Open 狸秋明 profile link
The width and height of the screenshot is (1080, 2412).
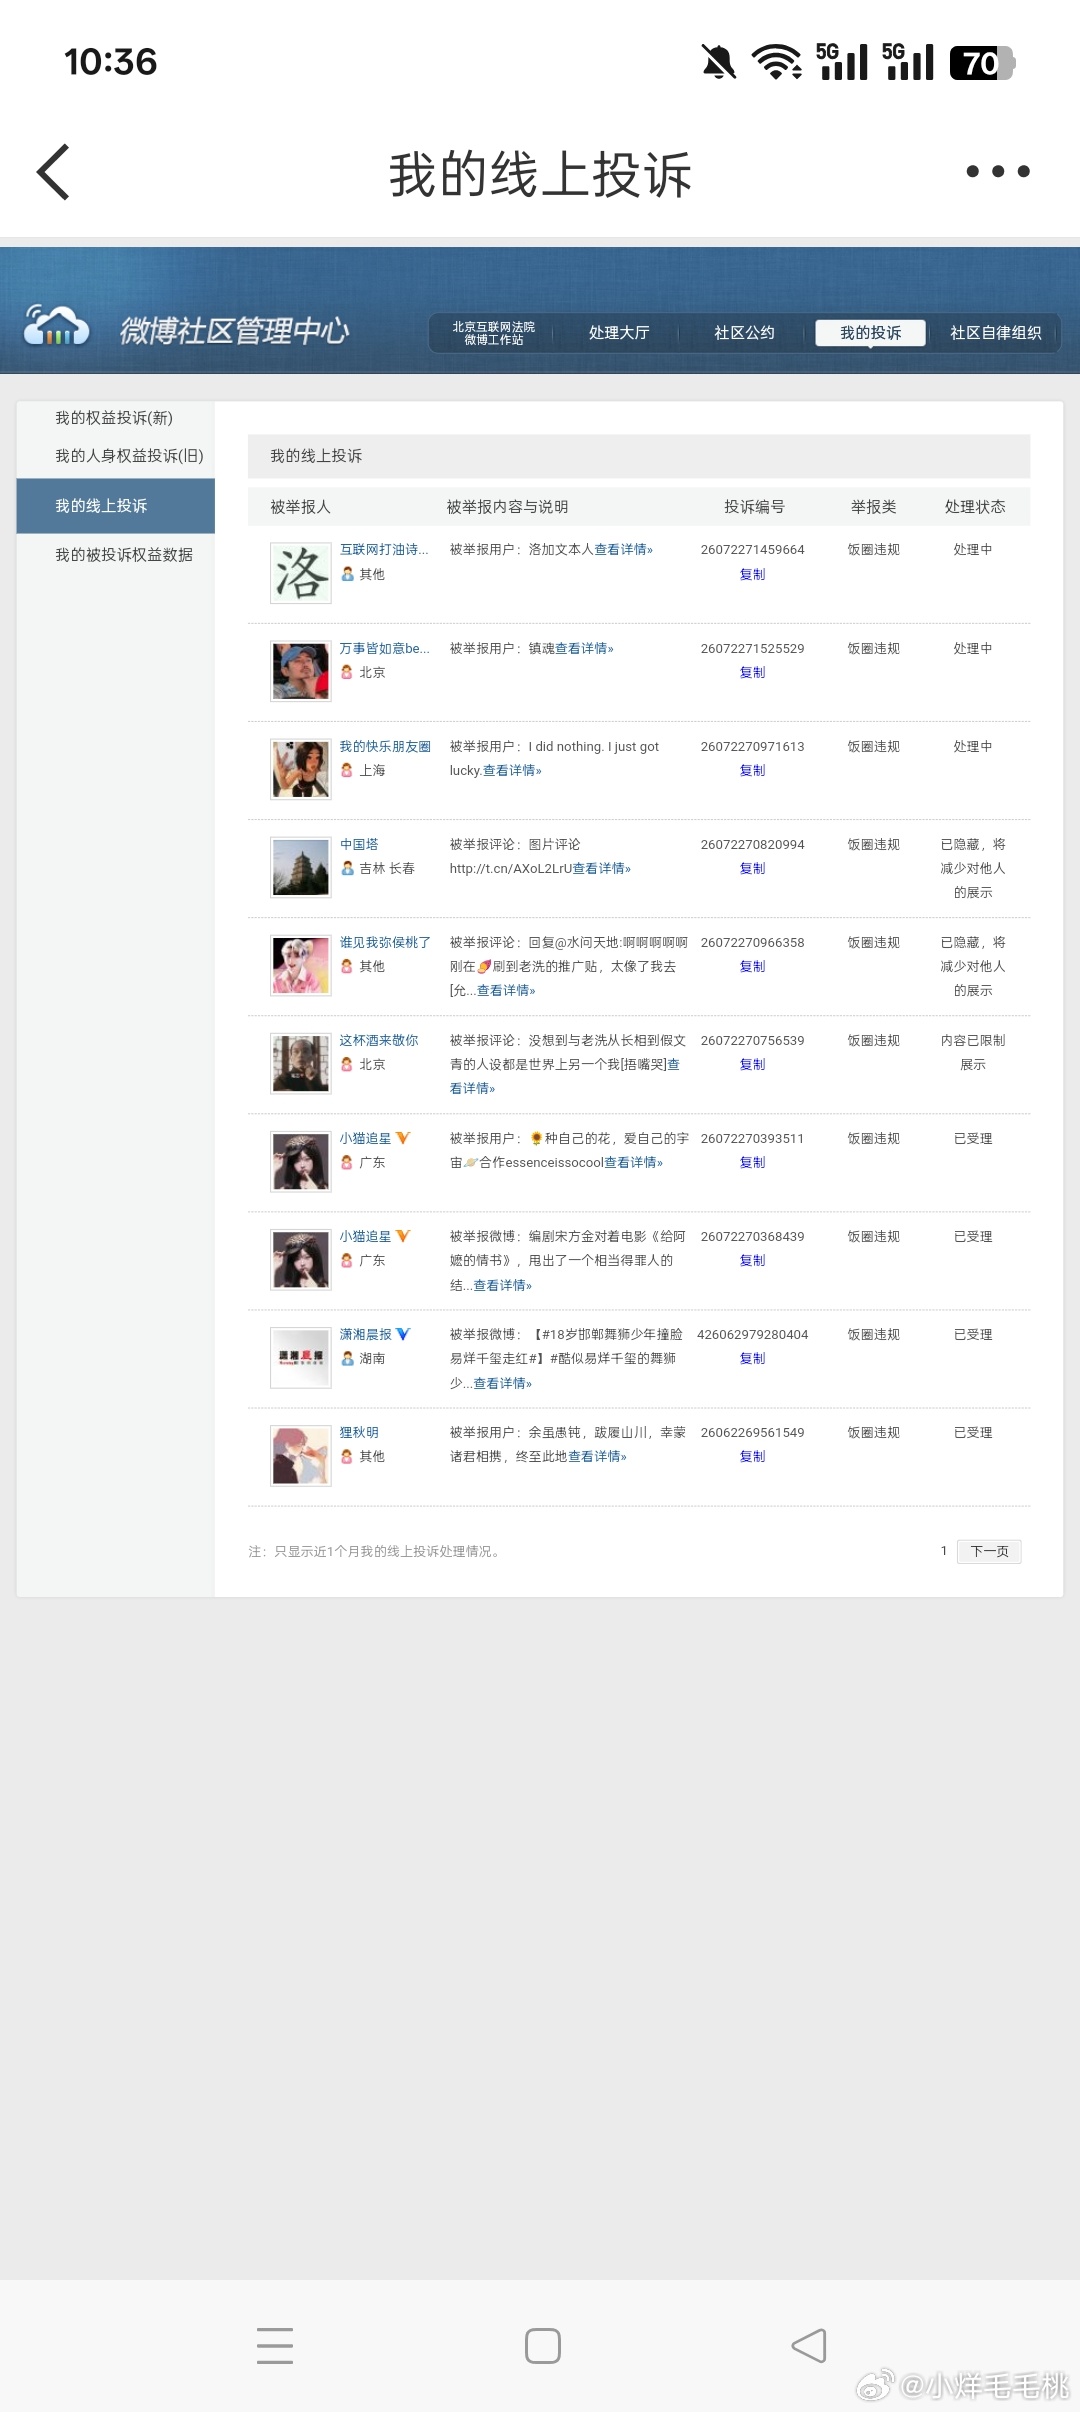[359, 1432]
